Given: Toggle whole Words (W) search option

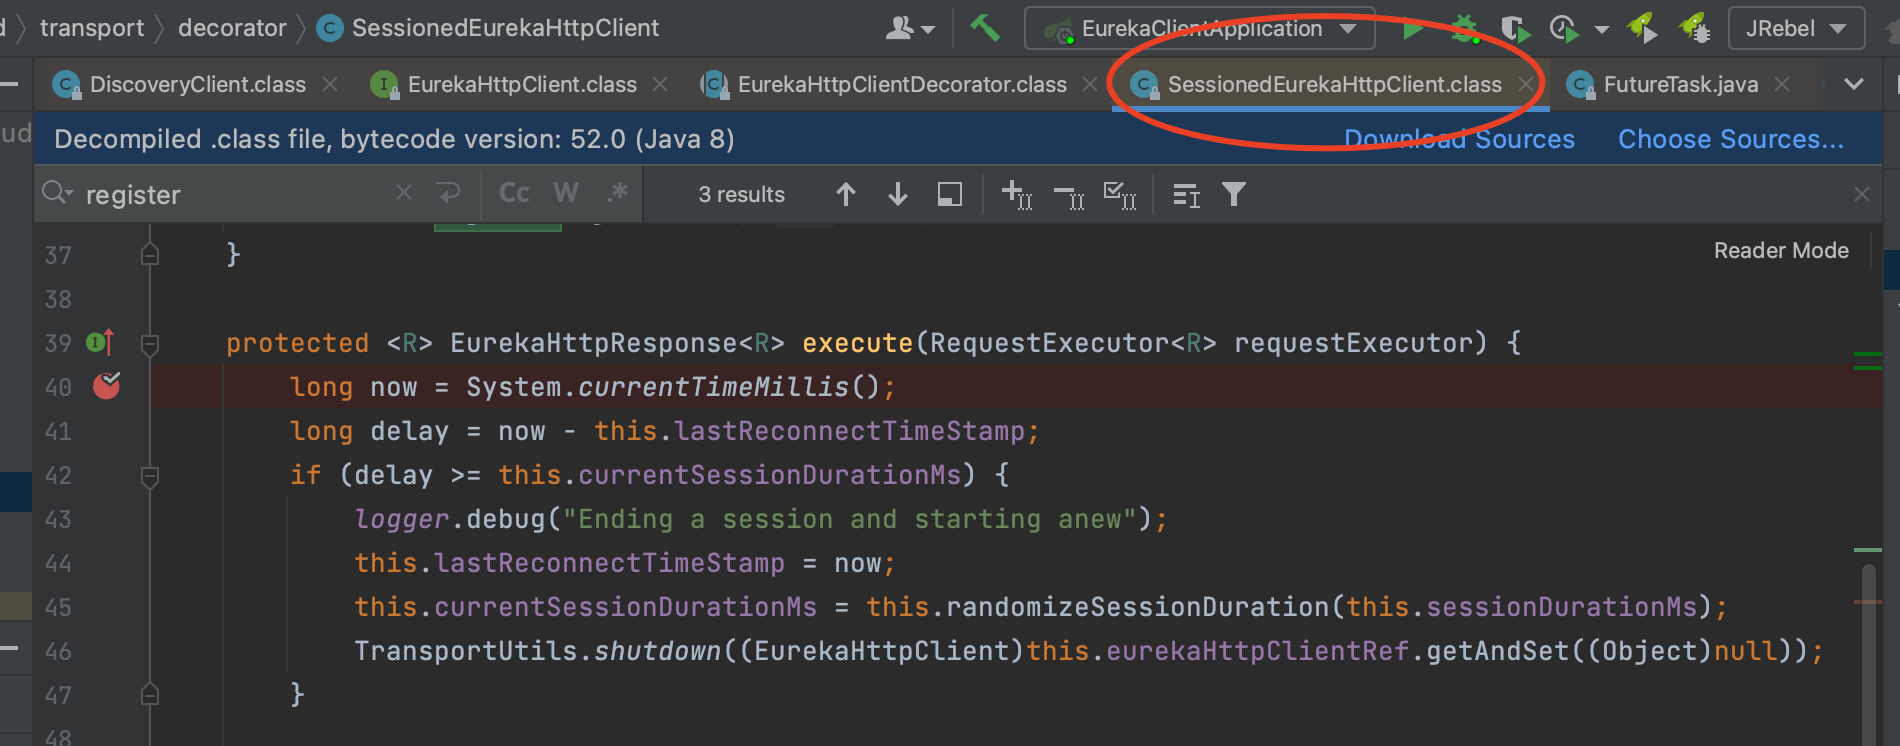Looking at the screenshot, I should pos(566,193).
